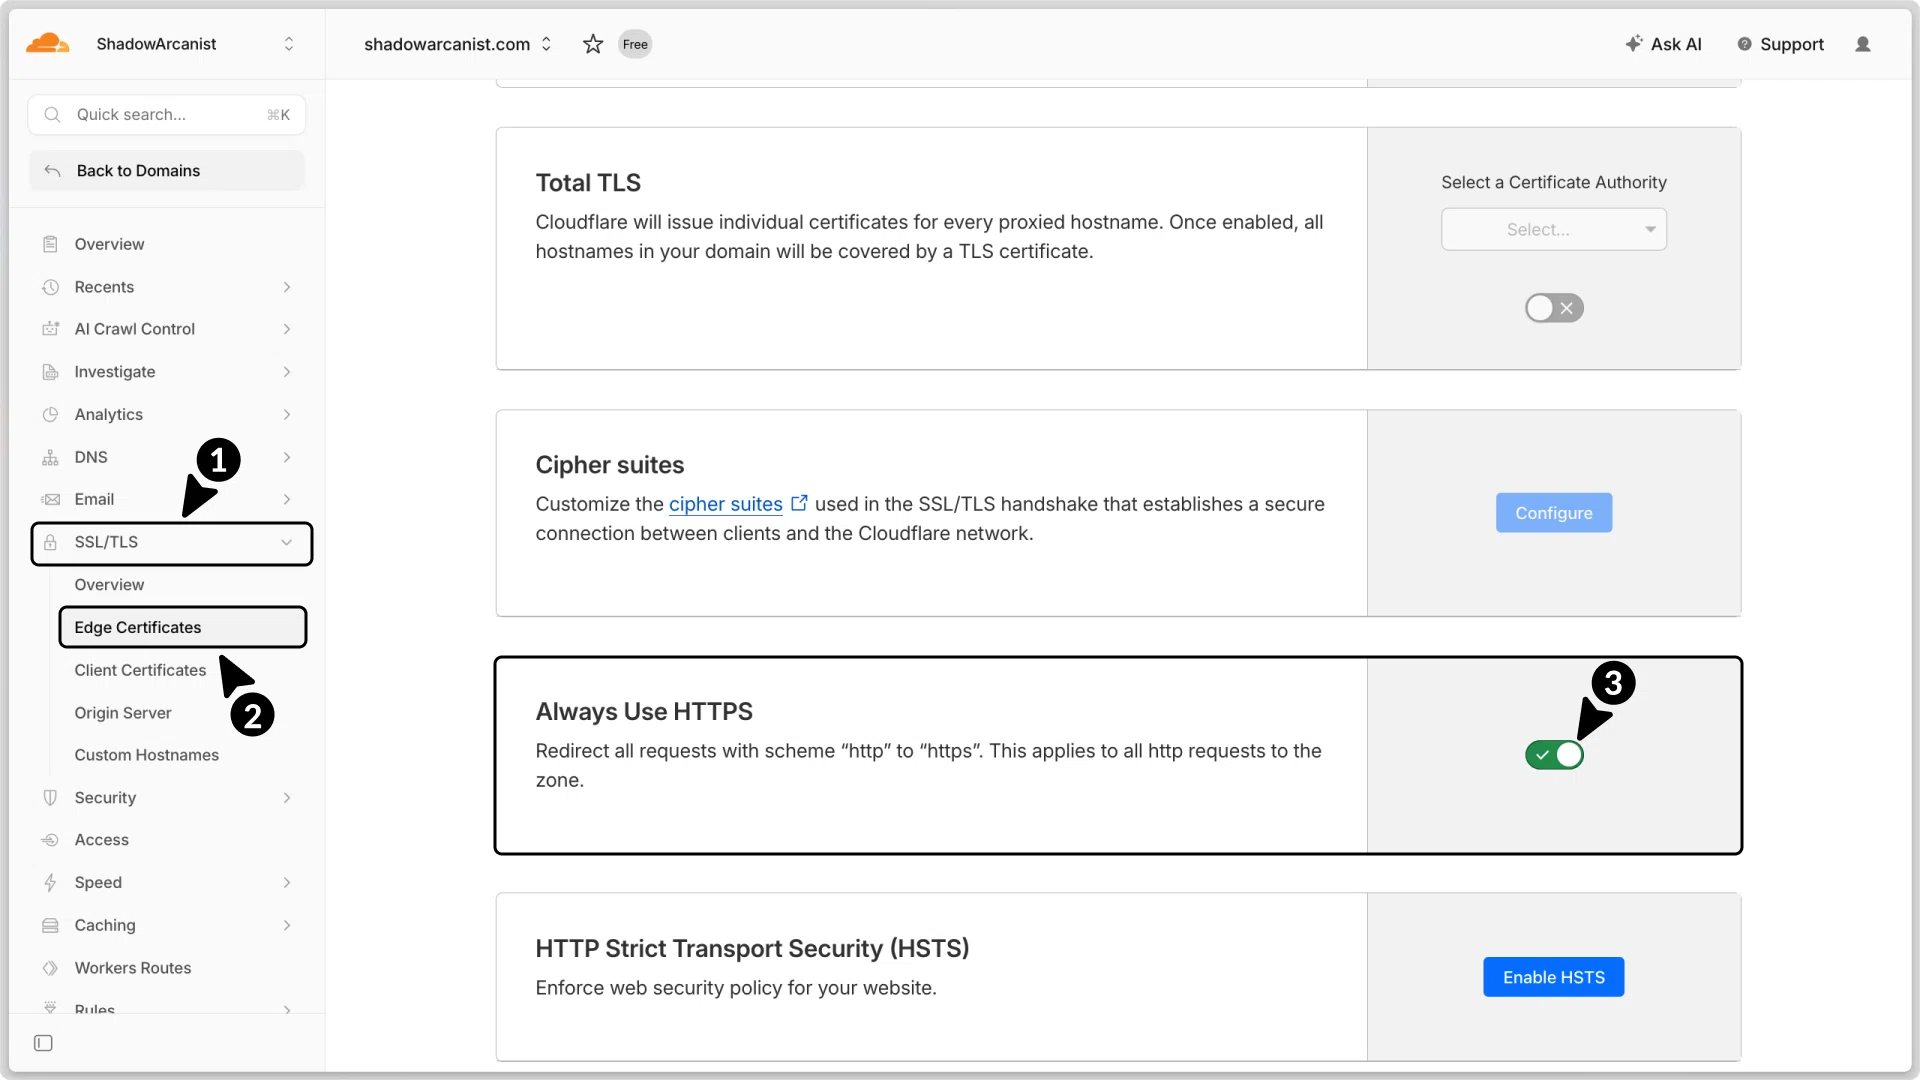Focus the Quick search field
The image size is (1920, 1080).
click(x=167, y=115)
